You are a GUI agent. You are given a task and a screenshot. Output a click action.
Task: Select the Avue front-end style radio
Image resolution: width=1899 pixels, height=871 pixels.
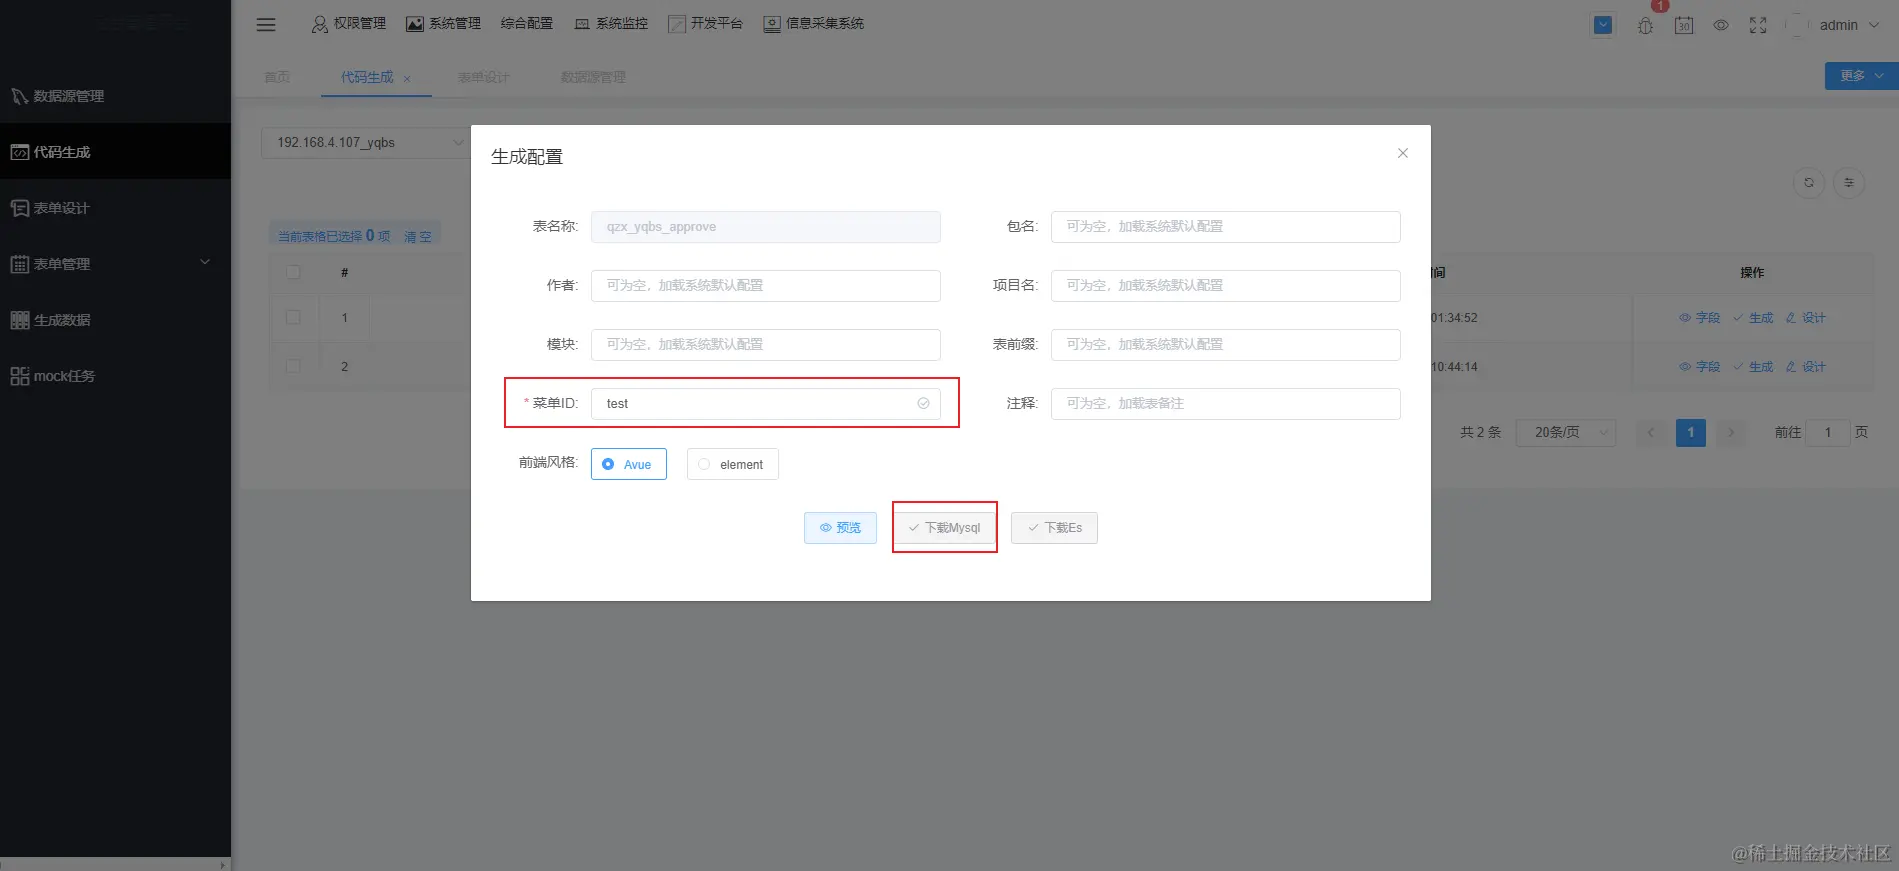click(x=628, y=464)
